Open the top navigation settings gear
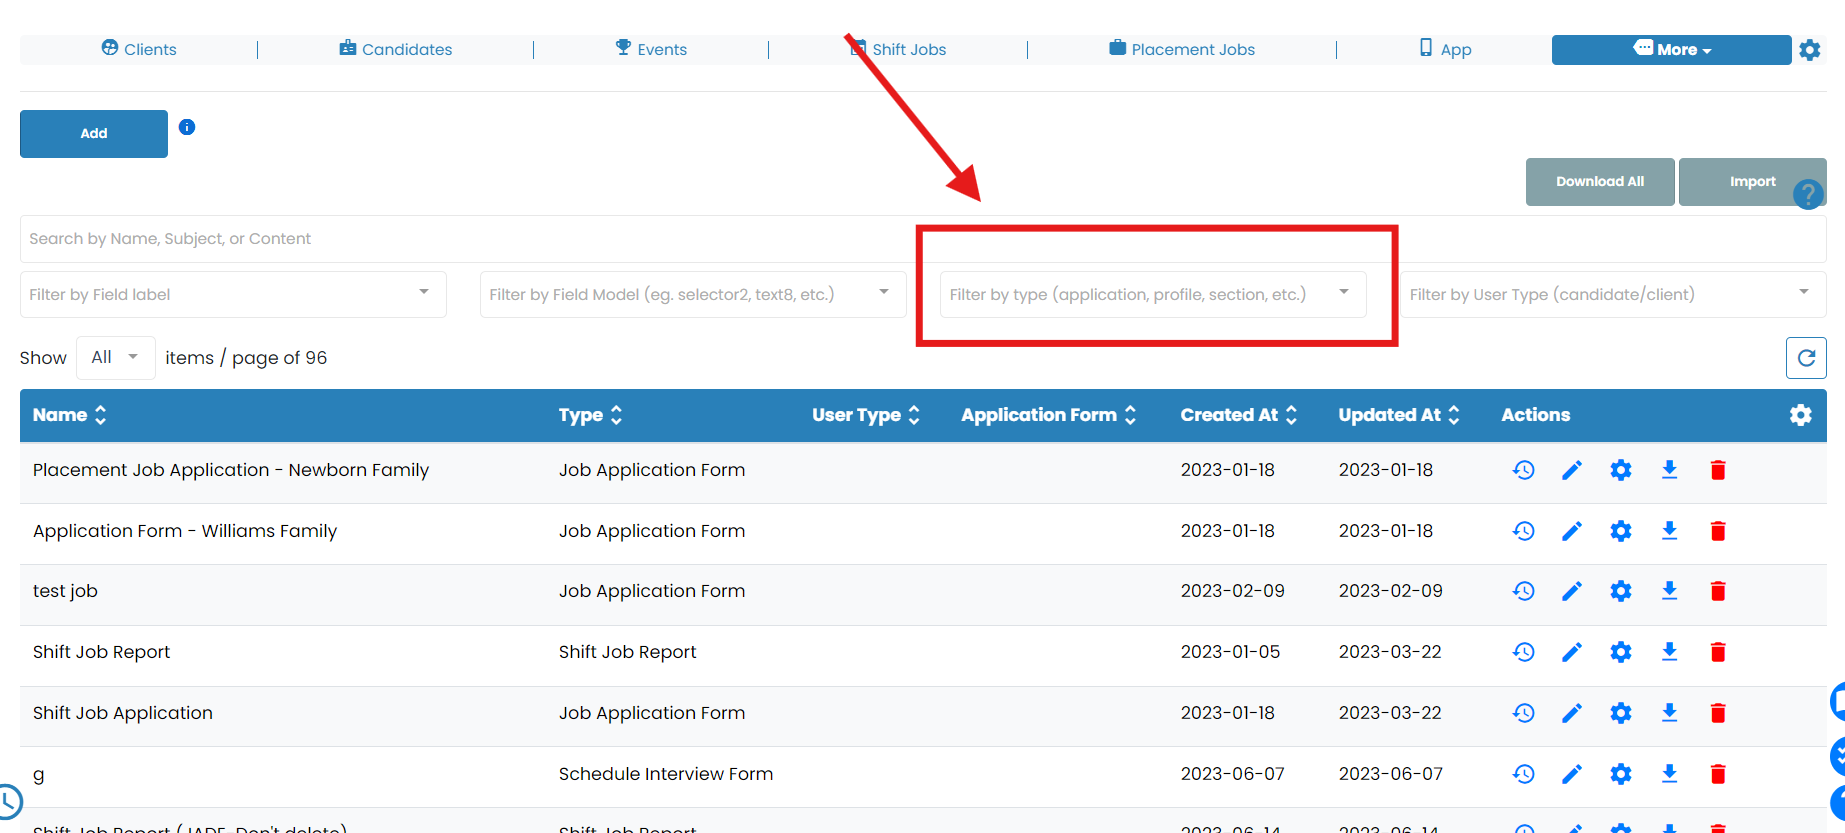The height and width of the screenshot is (833, 1845). [1809, 50]
